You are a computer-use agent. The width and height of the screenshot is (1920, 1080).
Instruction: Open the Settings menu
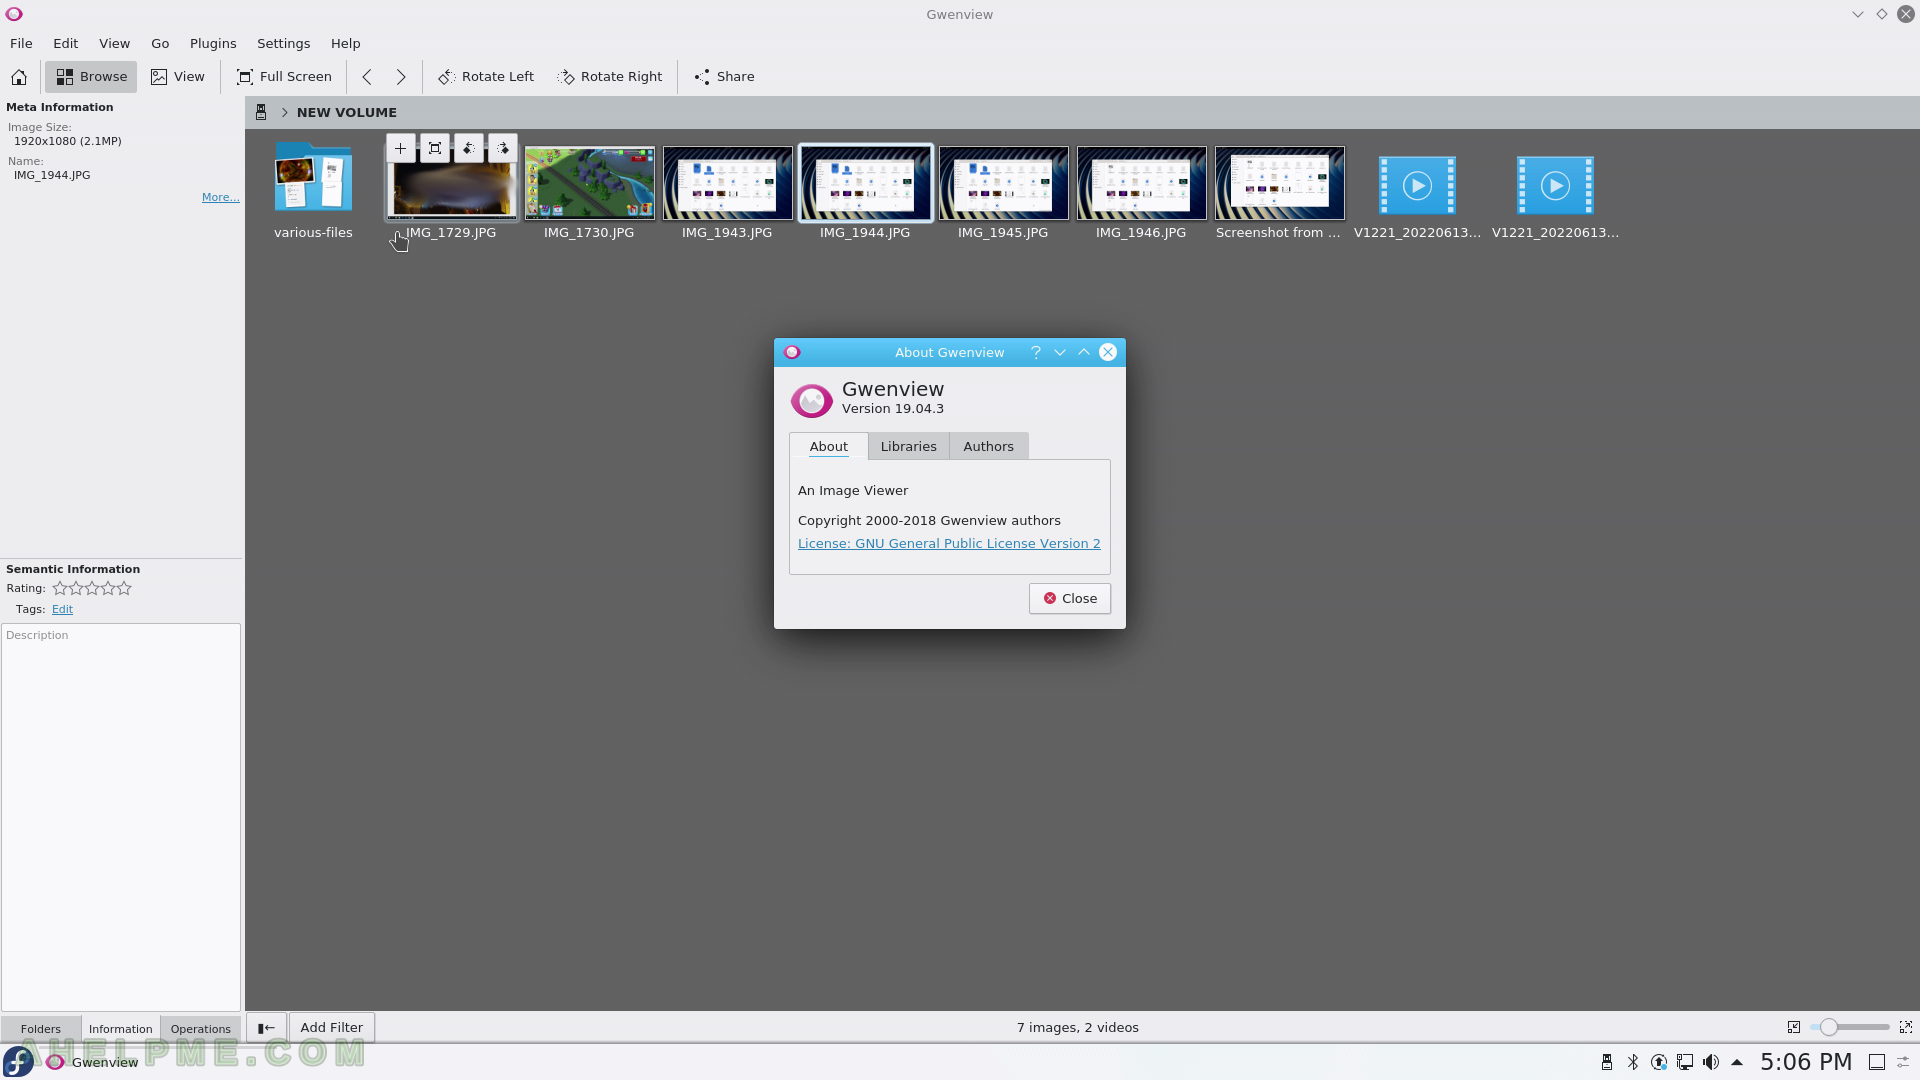(x=283, y=43)
